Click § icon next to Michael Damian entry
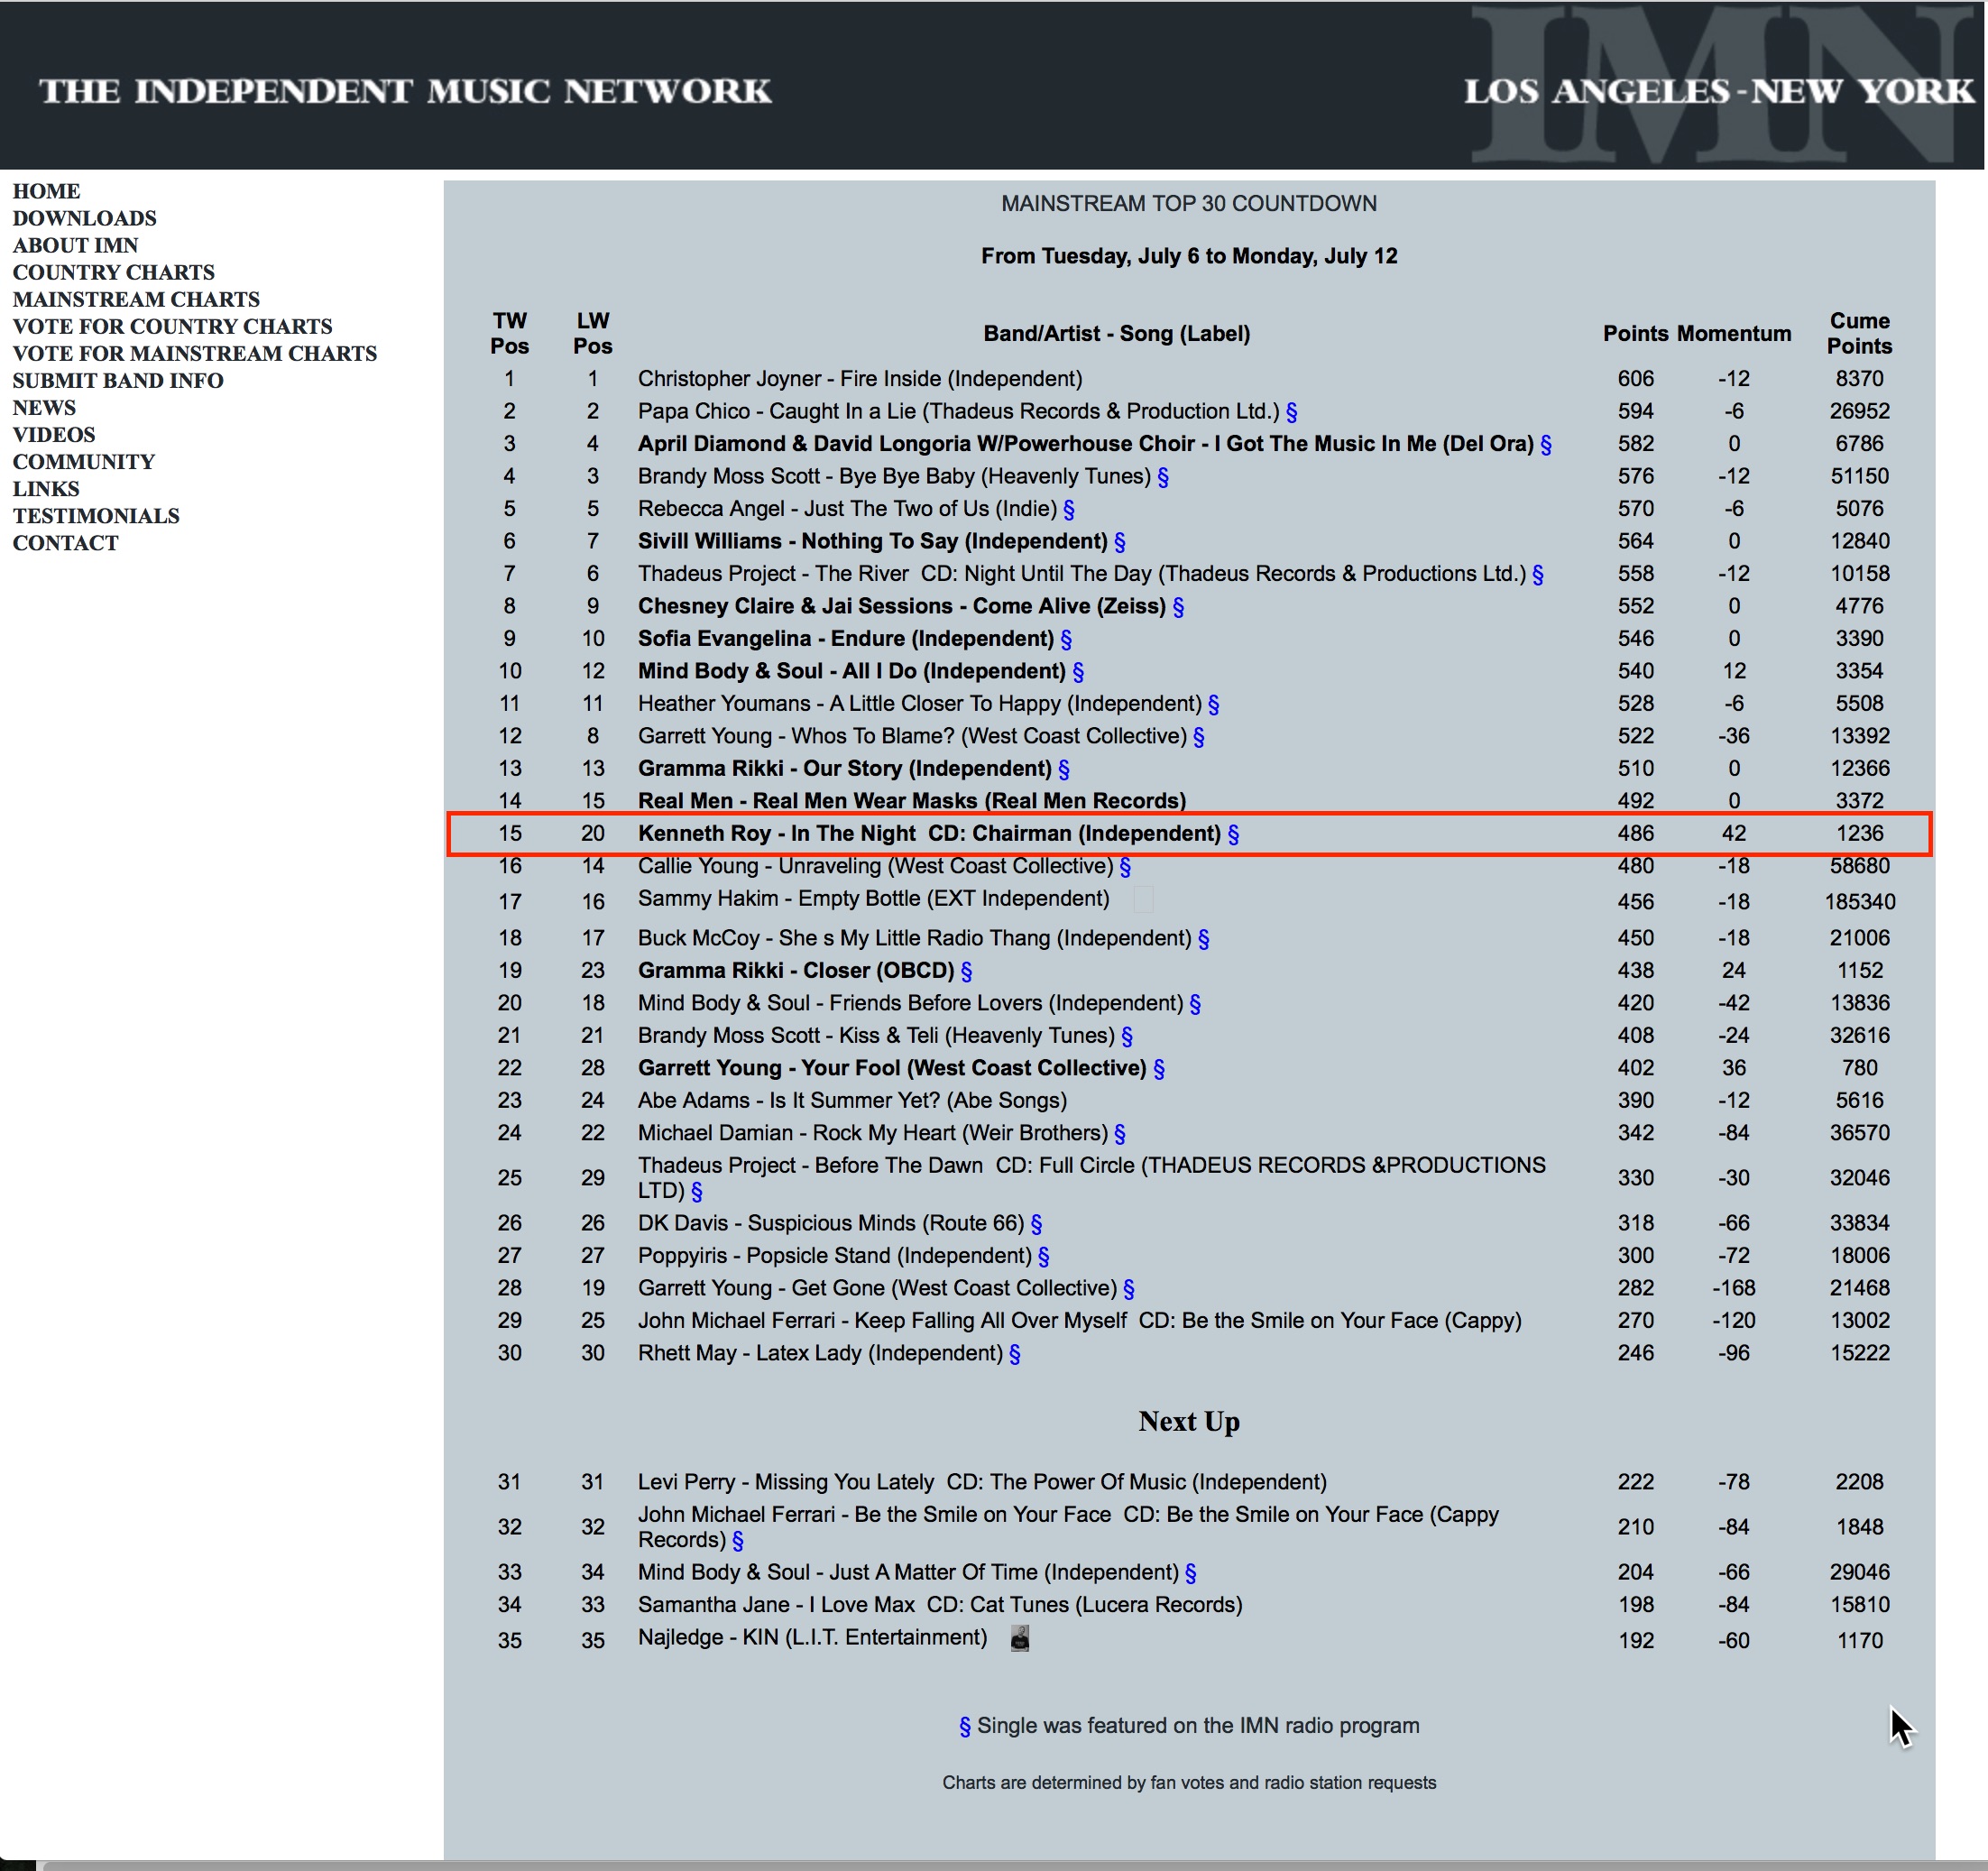Viewport: 1988px width, 1871px height. point(1120,1134)
